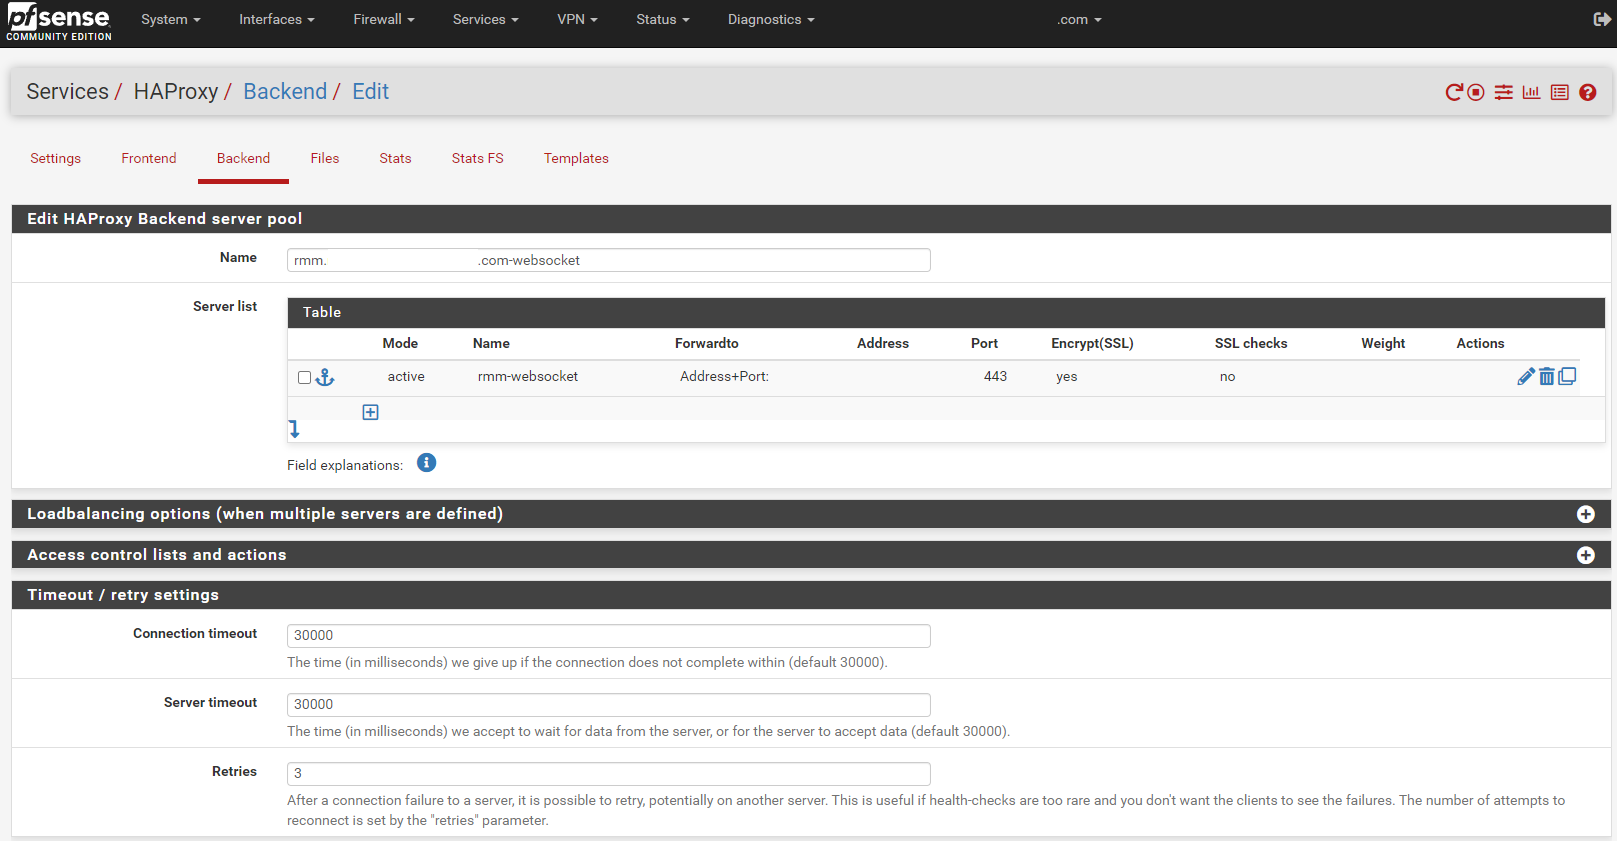Delete the rmm-websocket server with trash icon
The image size is (1617, 841).
click(1547, 376)
